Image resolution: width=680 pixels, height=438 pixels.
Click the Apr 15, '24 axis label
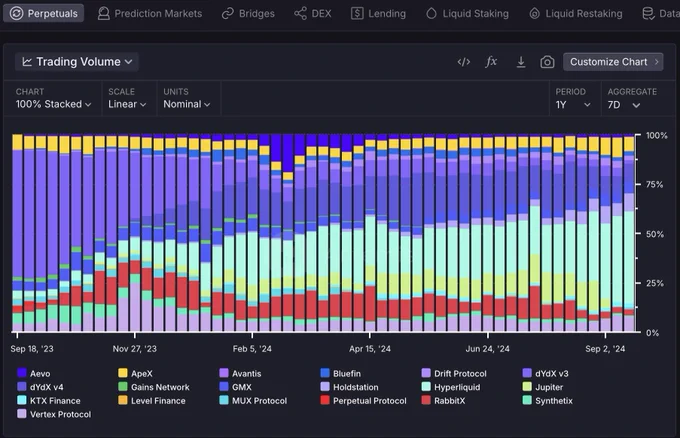coord(370,349)
